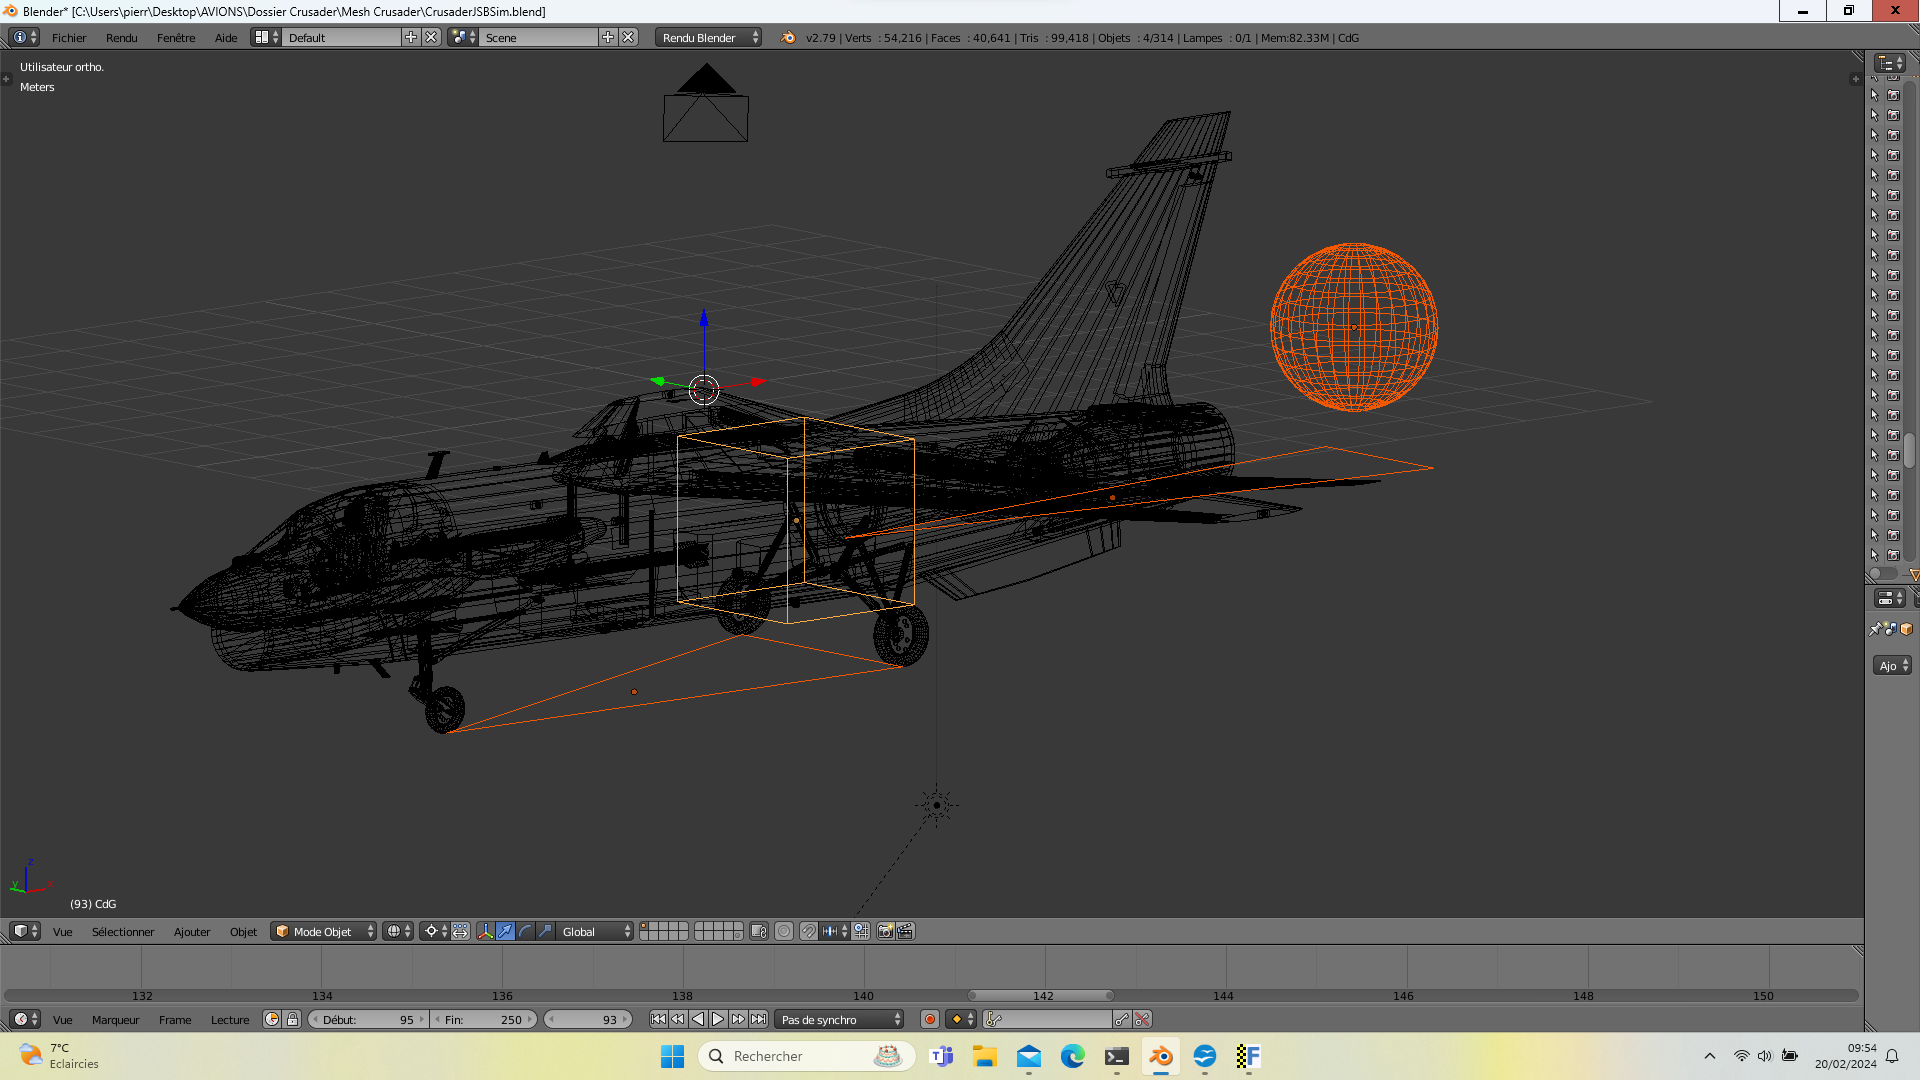Click the OpenGL render image camera icon
The height and width of the screenshot is (1080, 1920).
tap(885, 931)
